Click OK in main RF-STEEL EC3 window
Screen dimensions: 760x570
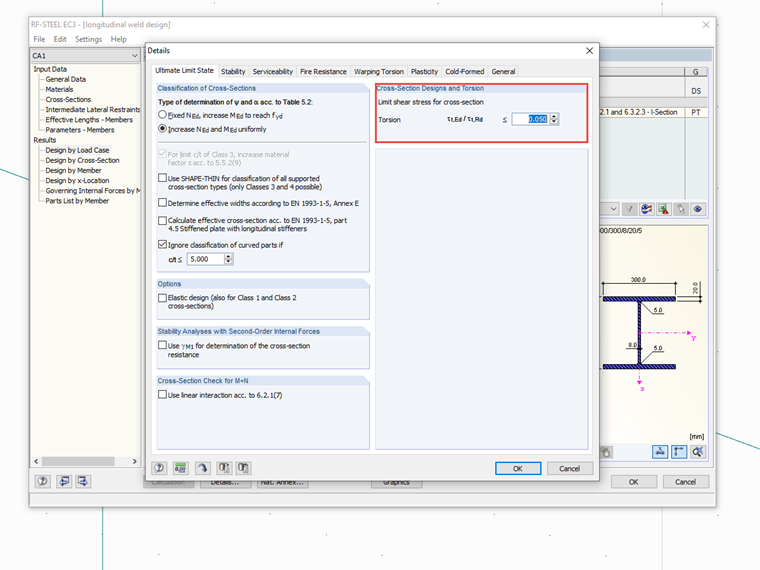click(x=633, y=482)
